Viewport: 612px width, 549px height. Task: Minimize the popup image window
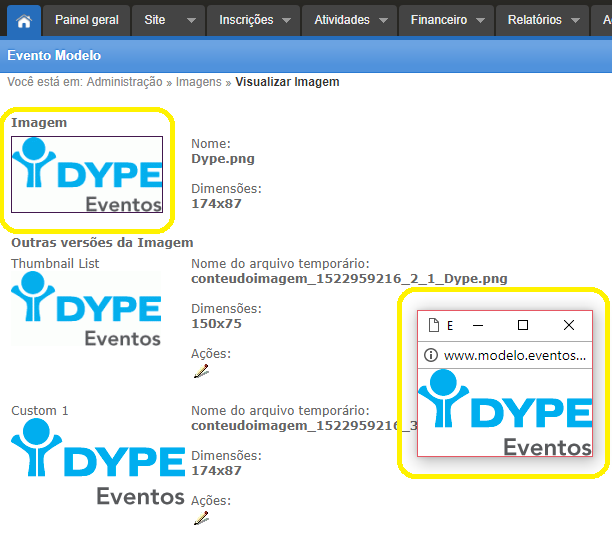coord(478,325)
